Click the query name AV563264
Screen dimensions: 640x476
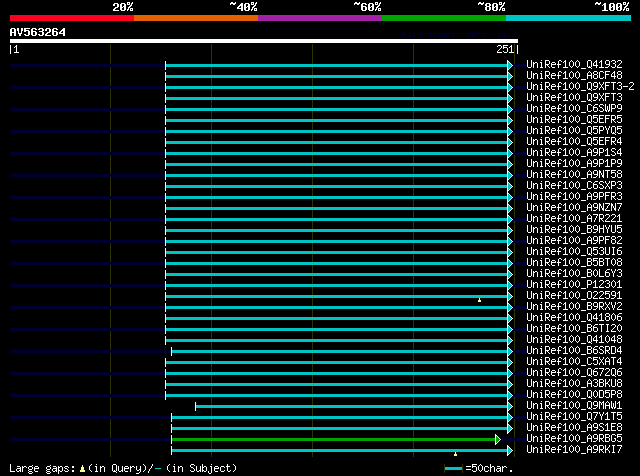pyautogui.click(x=38, y=32)
